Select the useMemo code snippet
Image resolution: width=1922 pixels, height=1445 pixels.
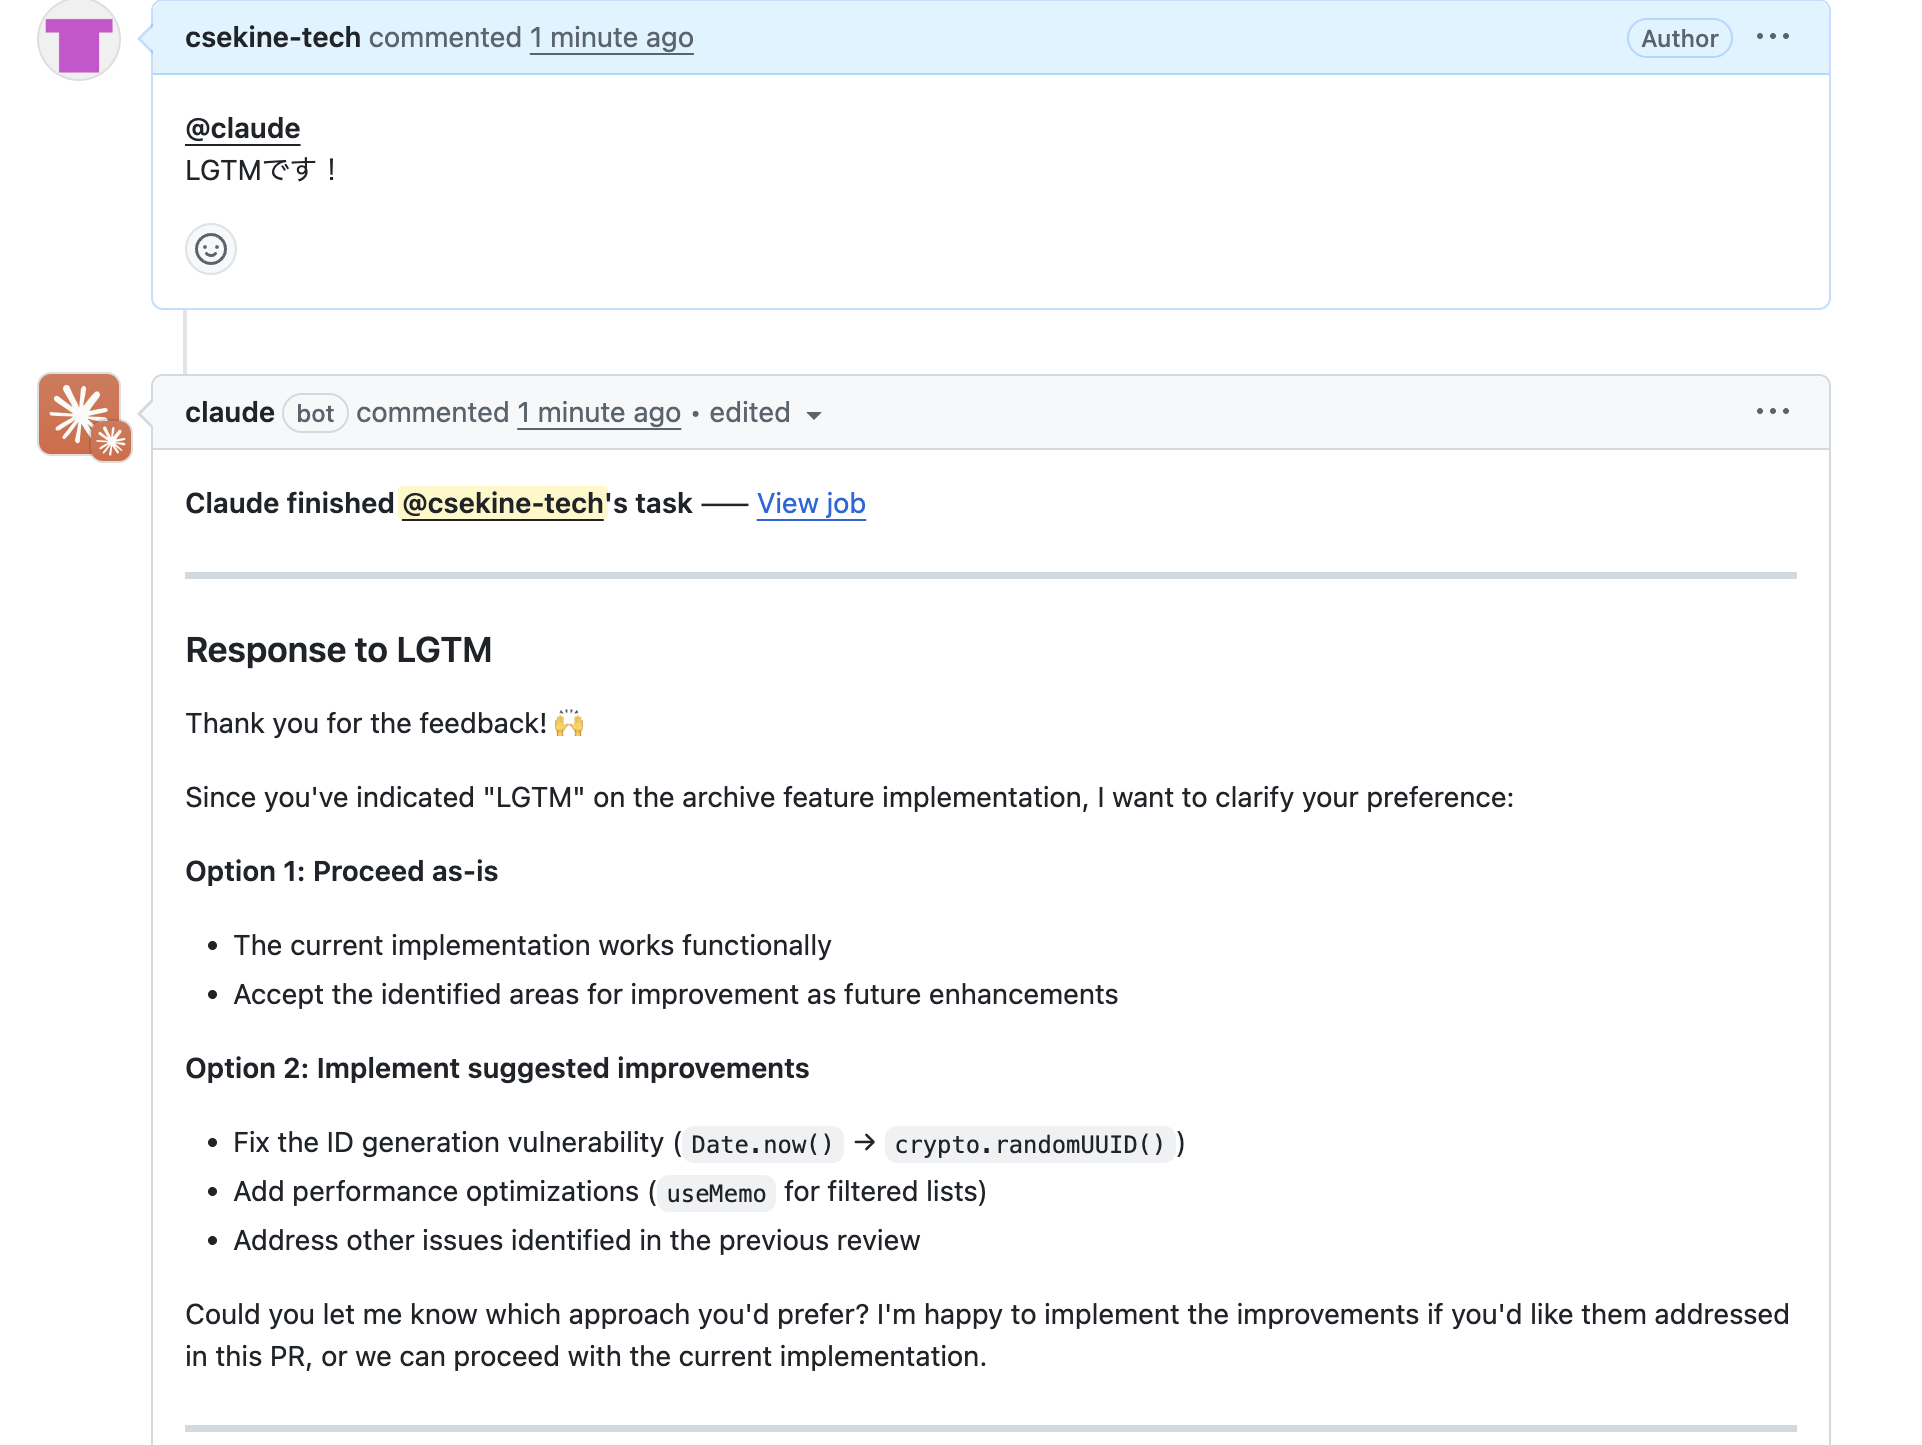(715, 1192)
